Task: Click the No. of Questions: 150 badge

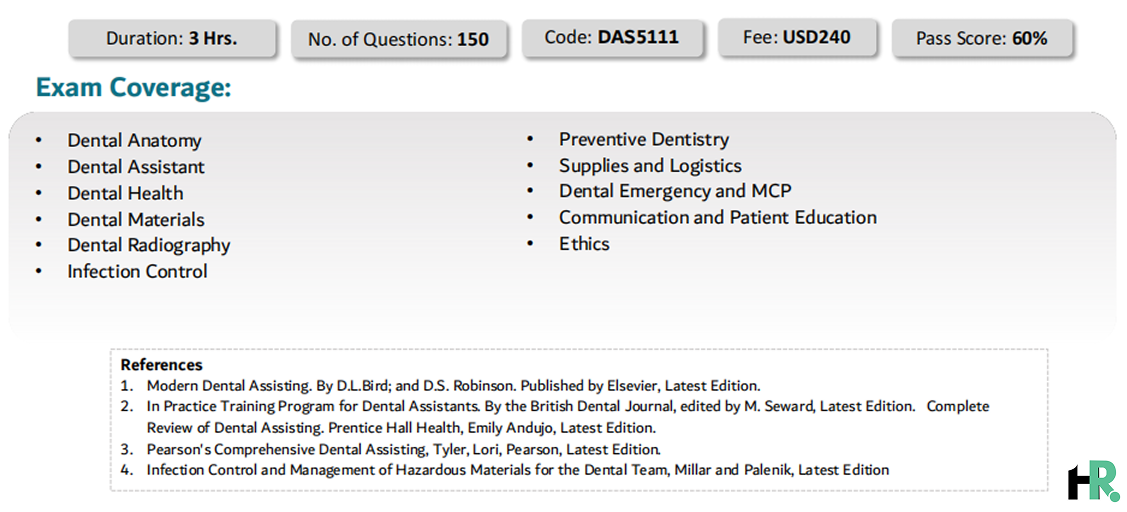Action: pos(398,39)
